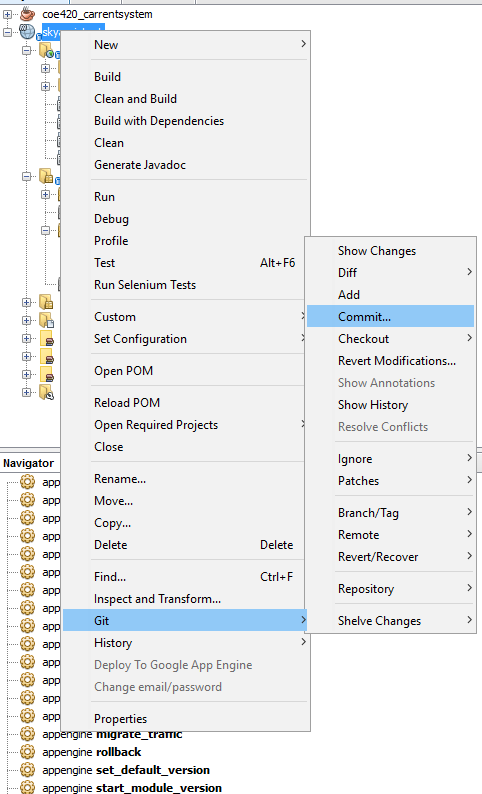482x794 pixels.
Task: Click the first gear icon under Navigator
Action: point(27,482)
